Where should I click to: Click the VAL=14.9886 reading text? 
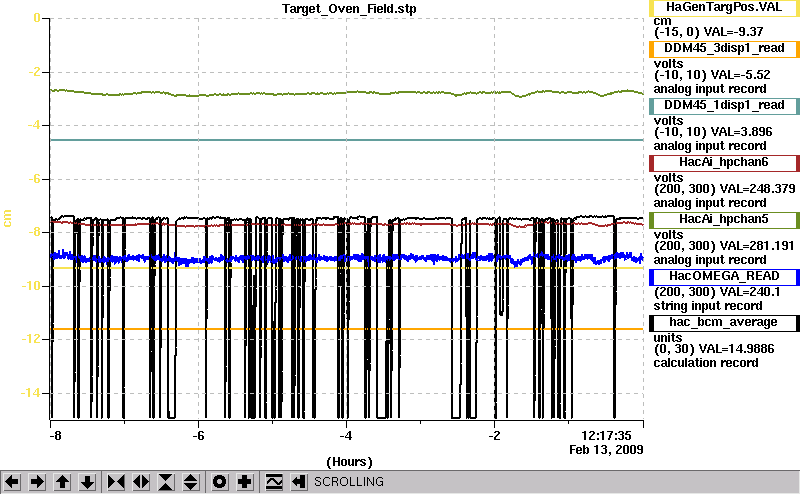pyautogui.click(x=736, y=349)
